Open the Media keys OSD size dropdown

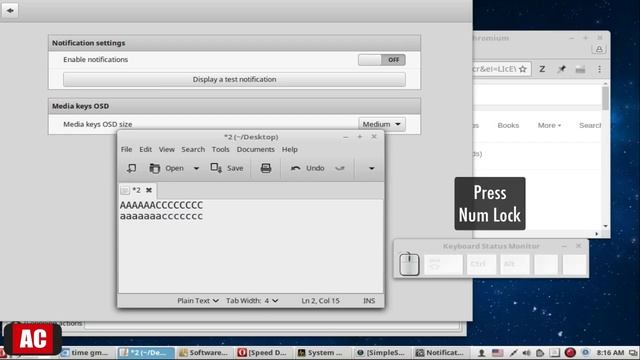[382, 124]
